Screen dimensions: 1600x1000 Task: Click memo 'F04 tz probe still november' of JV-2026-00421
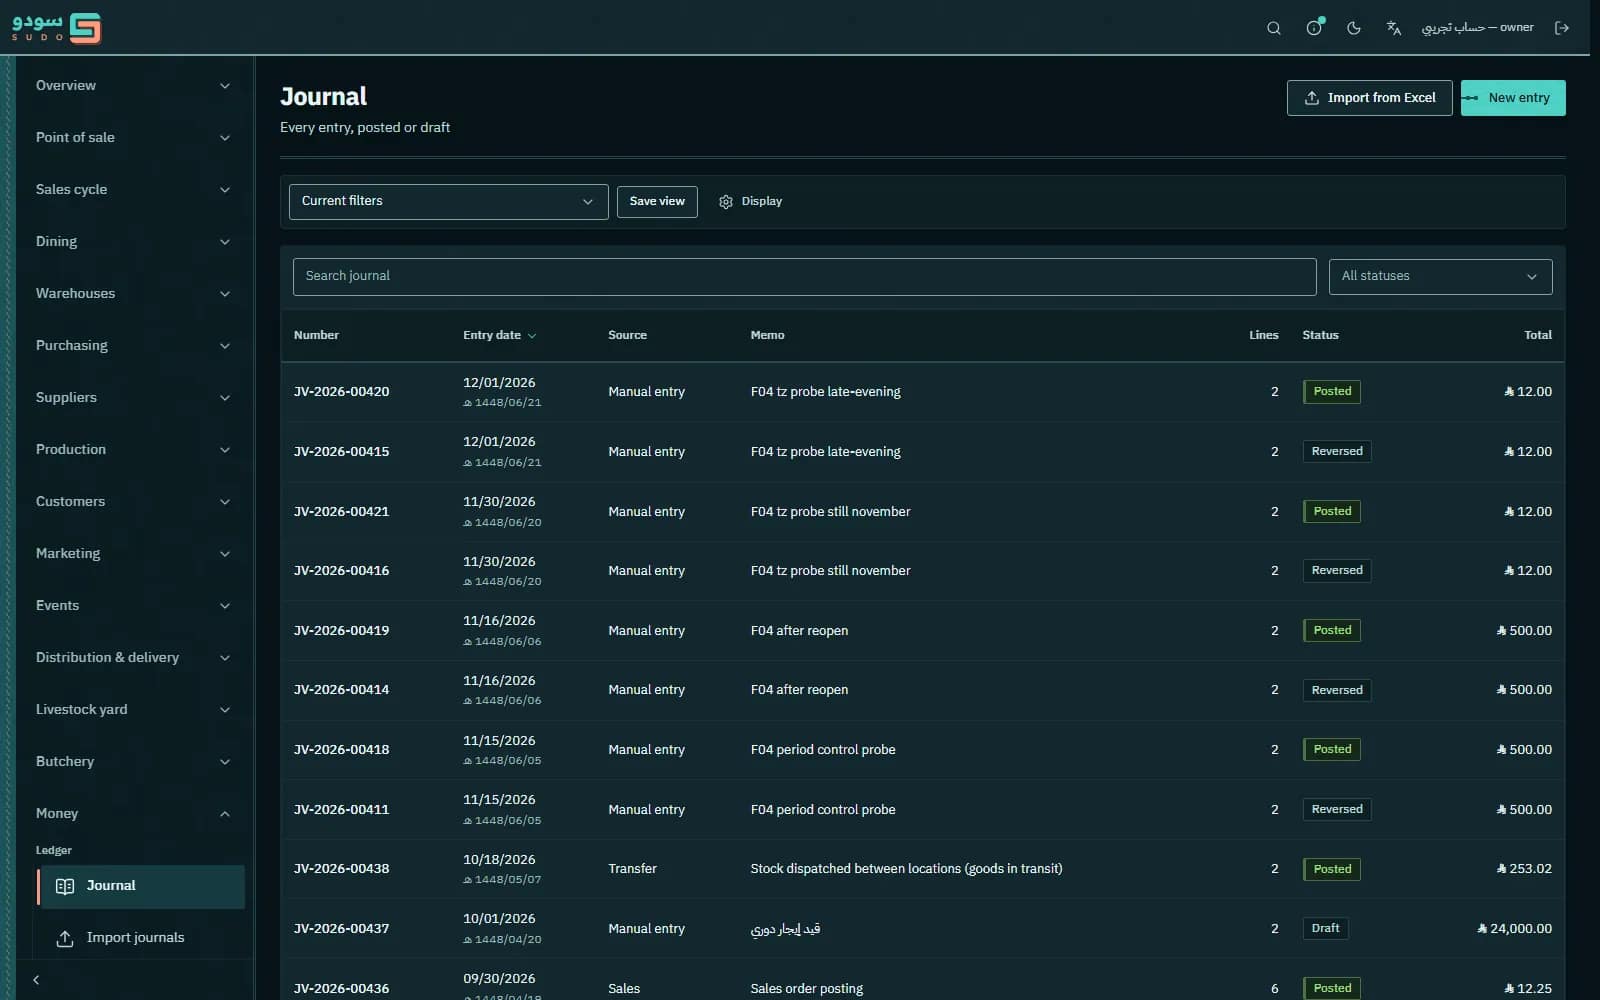[830, 512]
